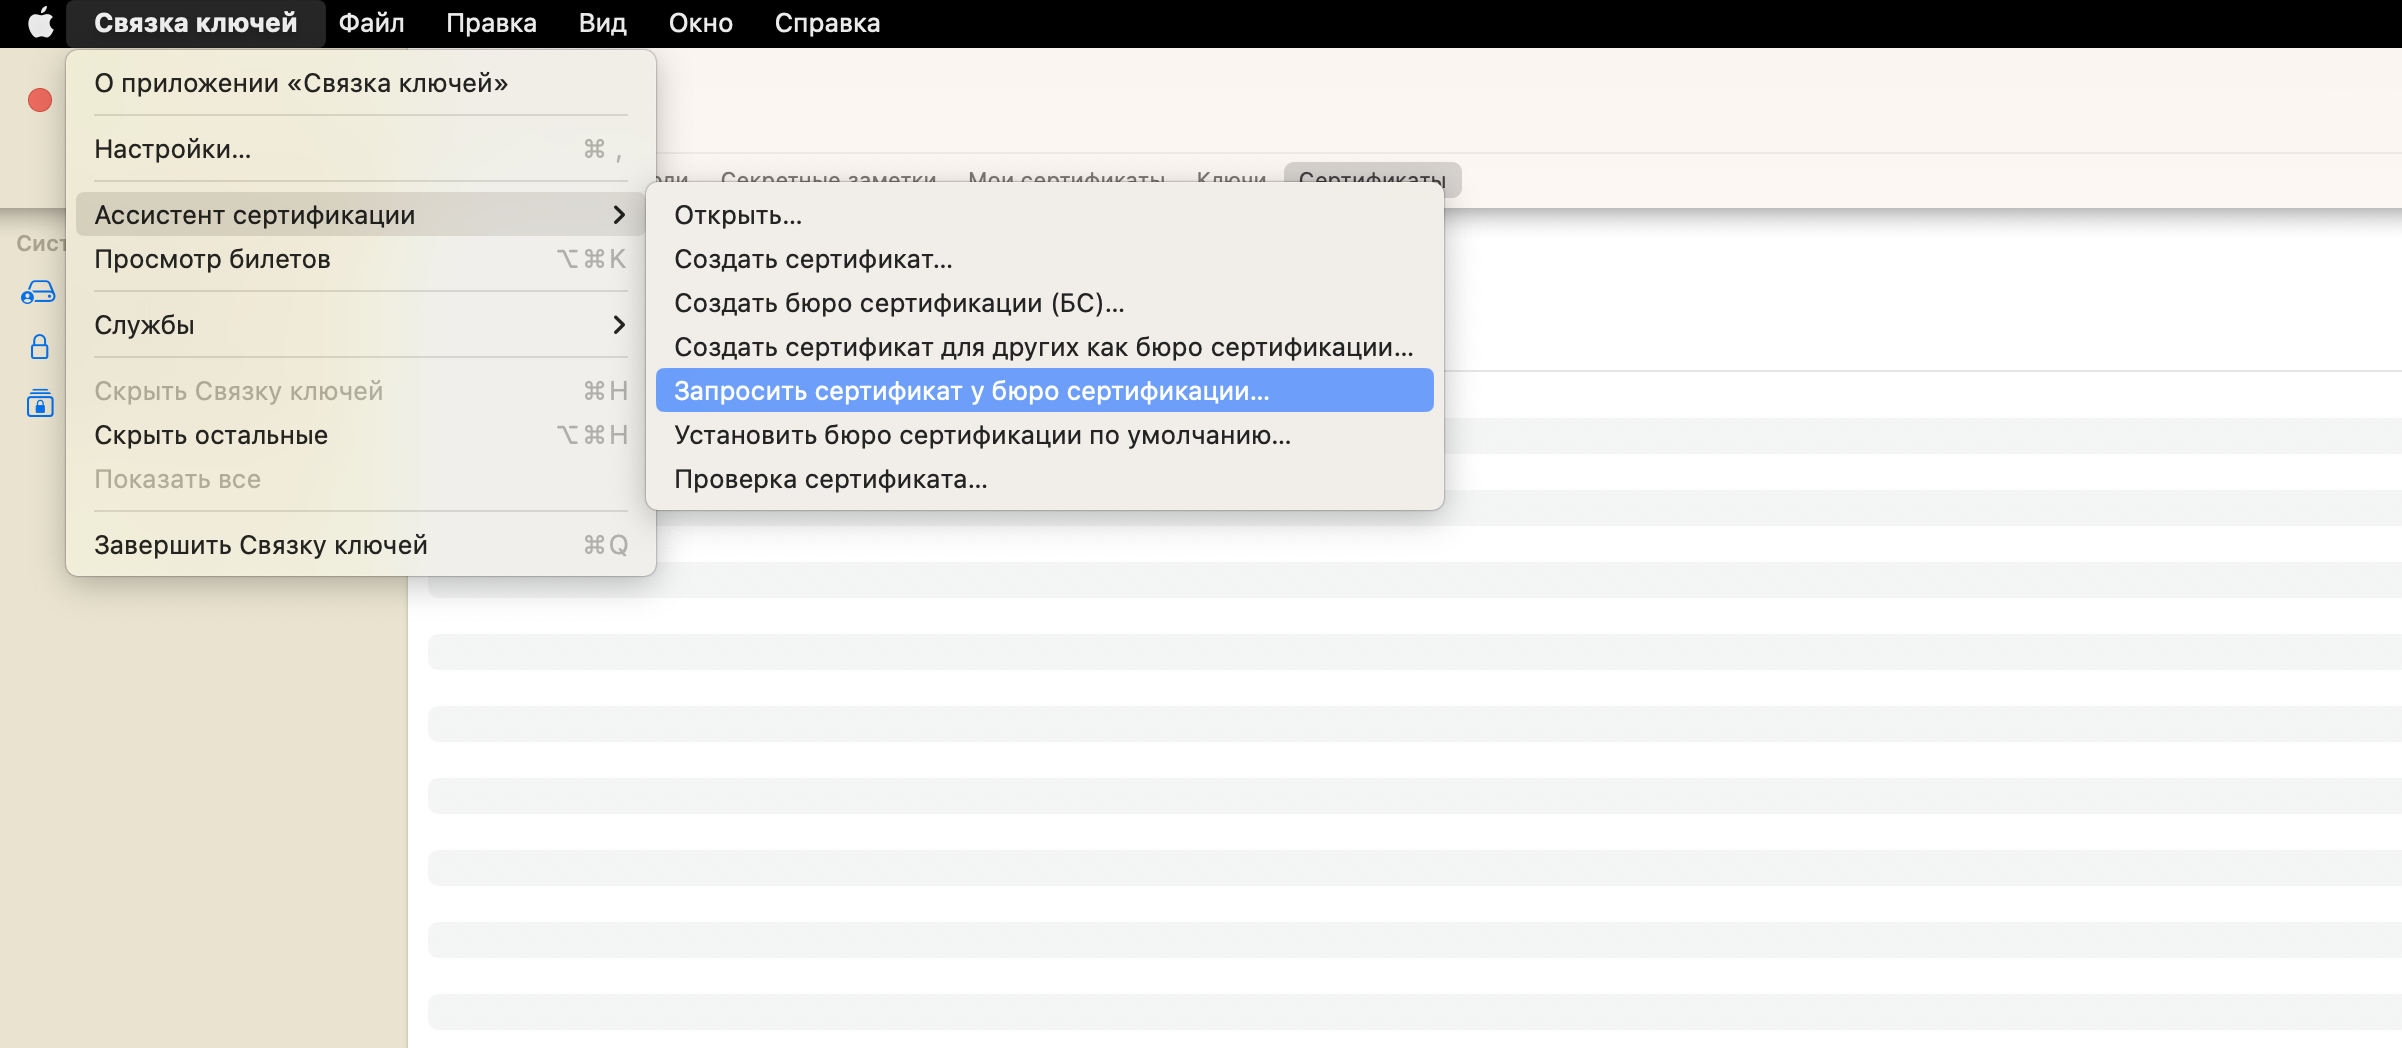Click Просмотр билетов menu item
2402x1048 pixels.
click(x=212, y=259)
